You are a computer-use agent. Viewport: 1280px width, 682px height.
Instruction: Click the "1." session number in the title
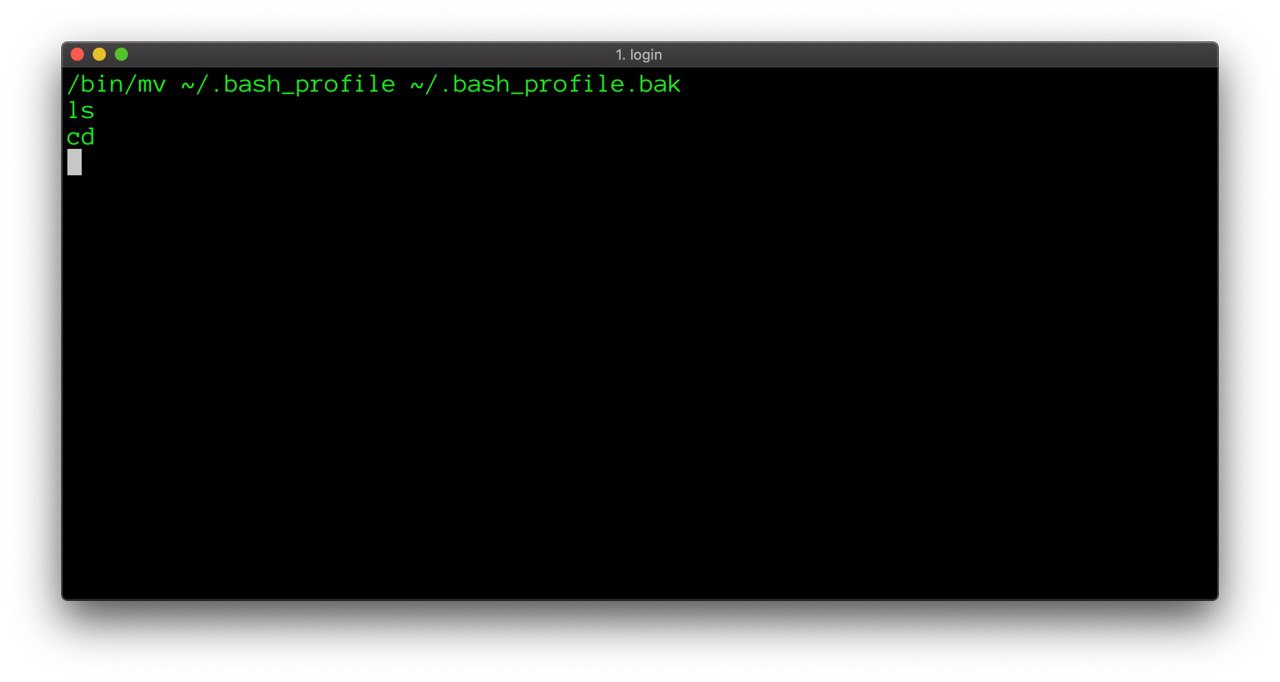pos(620,55)
